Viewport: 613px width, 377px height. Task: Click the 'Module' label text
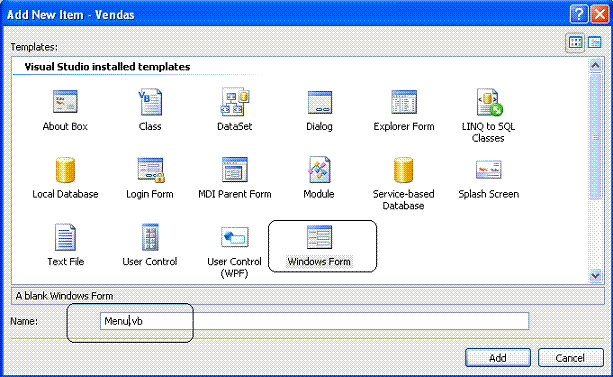(x=319, y=194)
